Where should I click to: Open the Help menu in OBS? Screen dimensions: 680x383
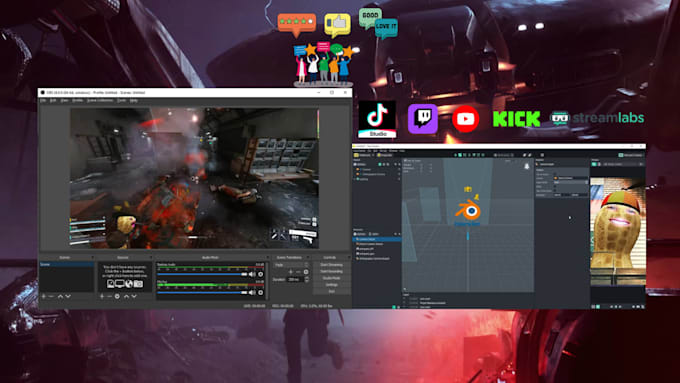click(x=134, y=100)
